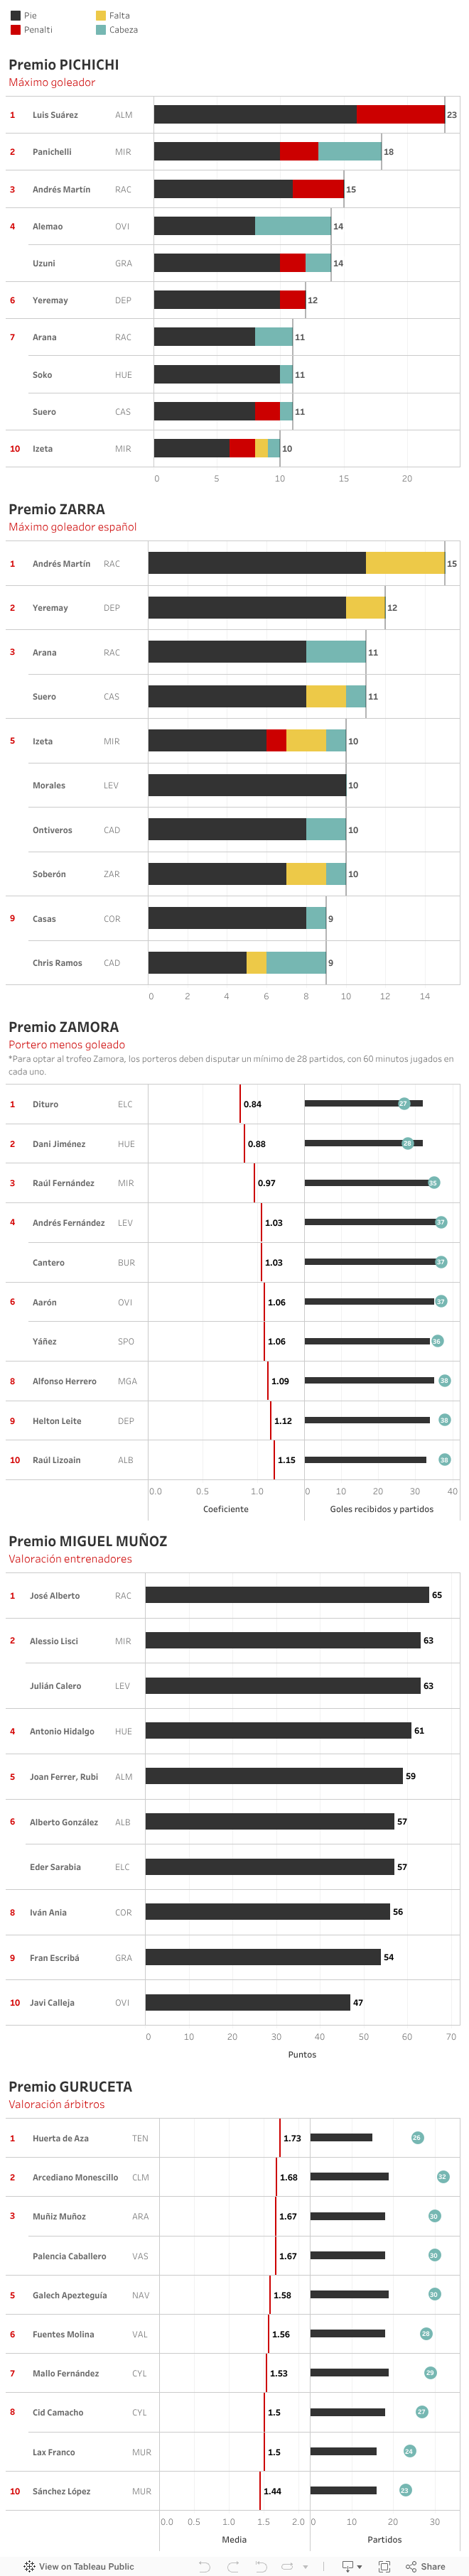This screenshot has height=2576, width=469.
Task: Click Dituro's coefficient mark in ZAMORA chart
Action: pyautogui.click(x=240, y=1104)
